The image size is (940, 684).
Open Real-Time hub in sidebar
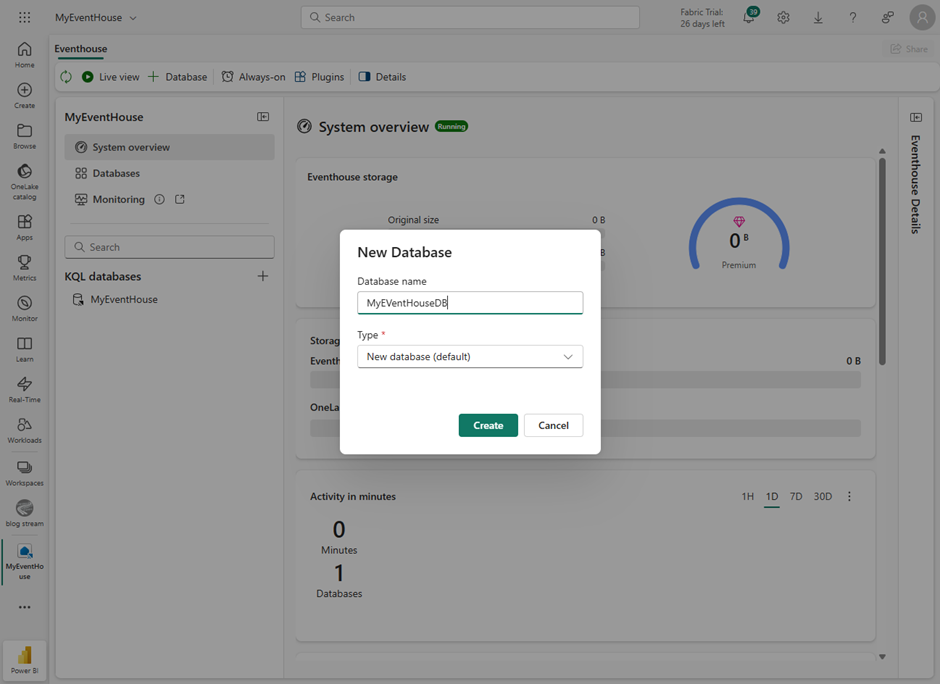[x=24, y=389]
